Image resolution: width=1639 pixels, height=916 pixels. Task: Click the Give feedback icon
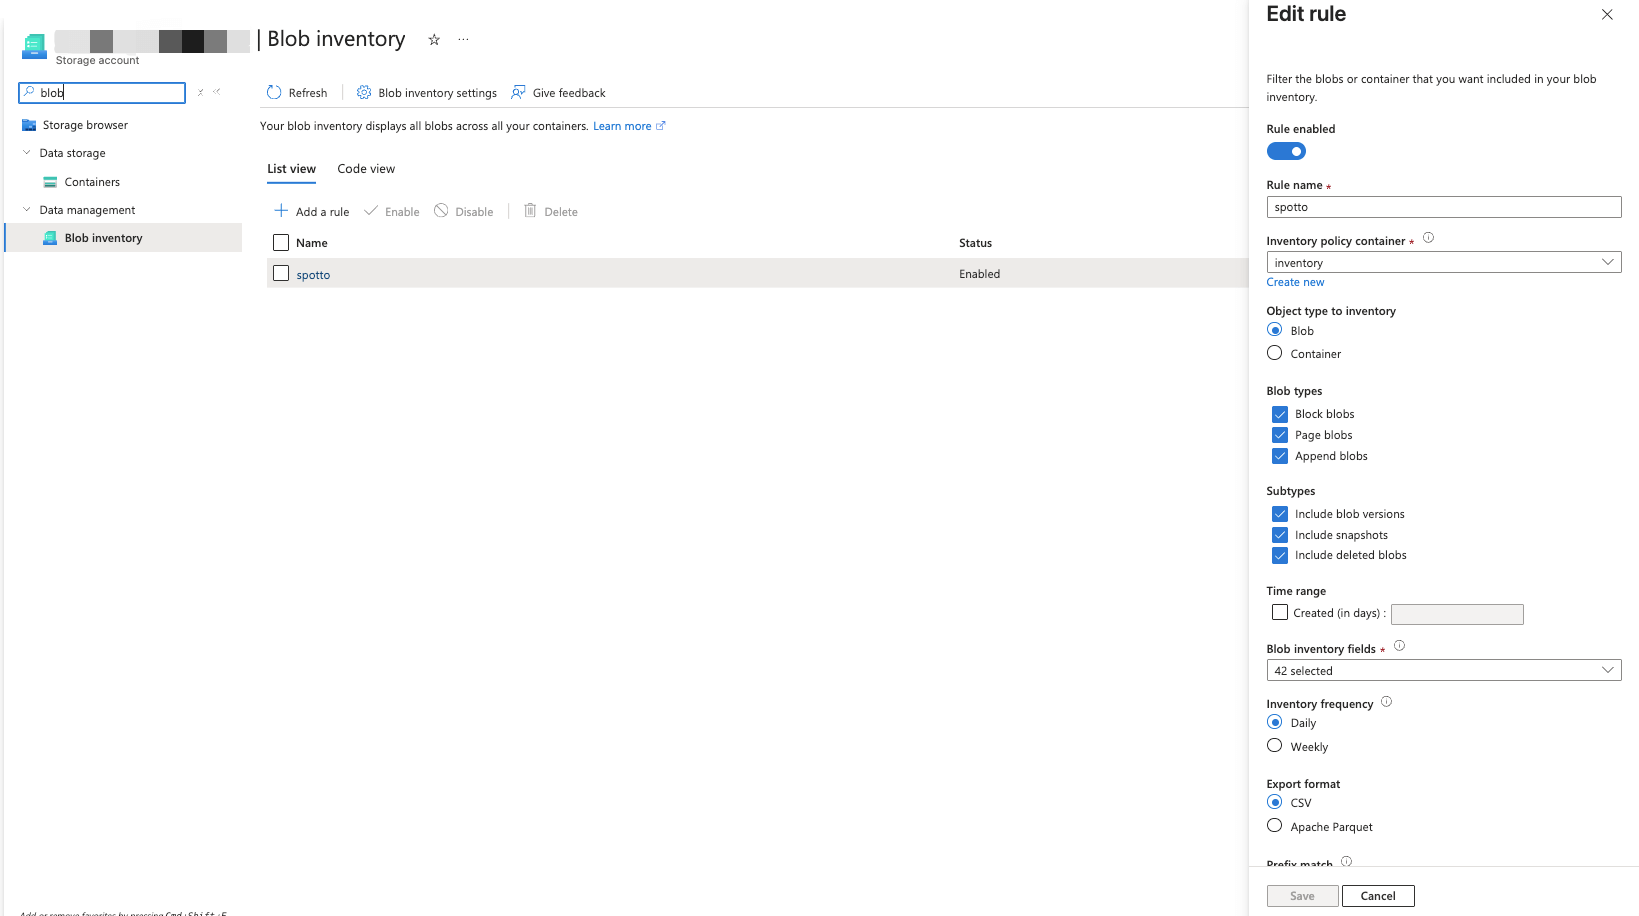pos(518,92)
